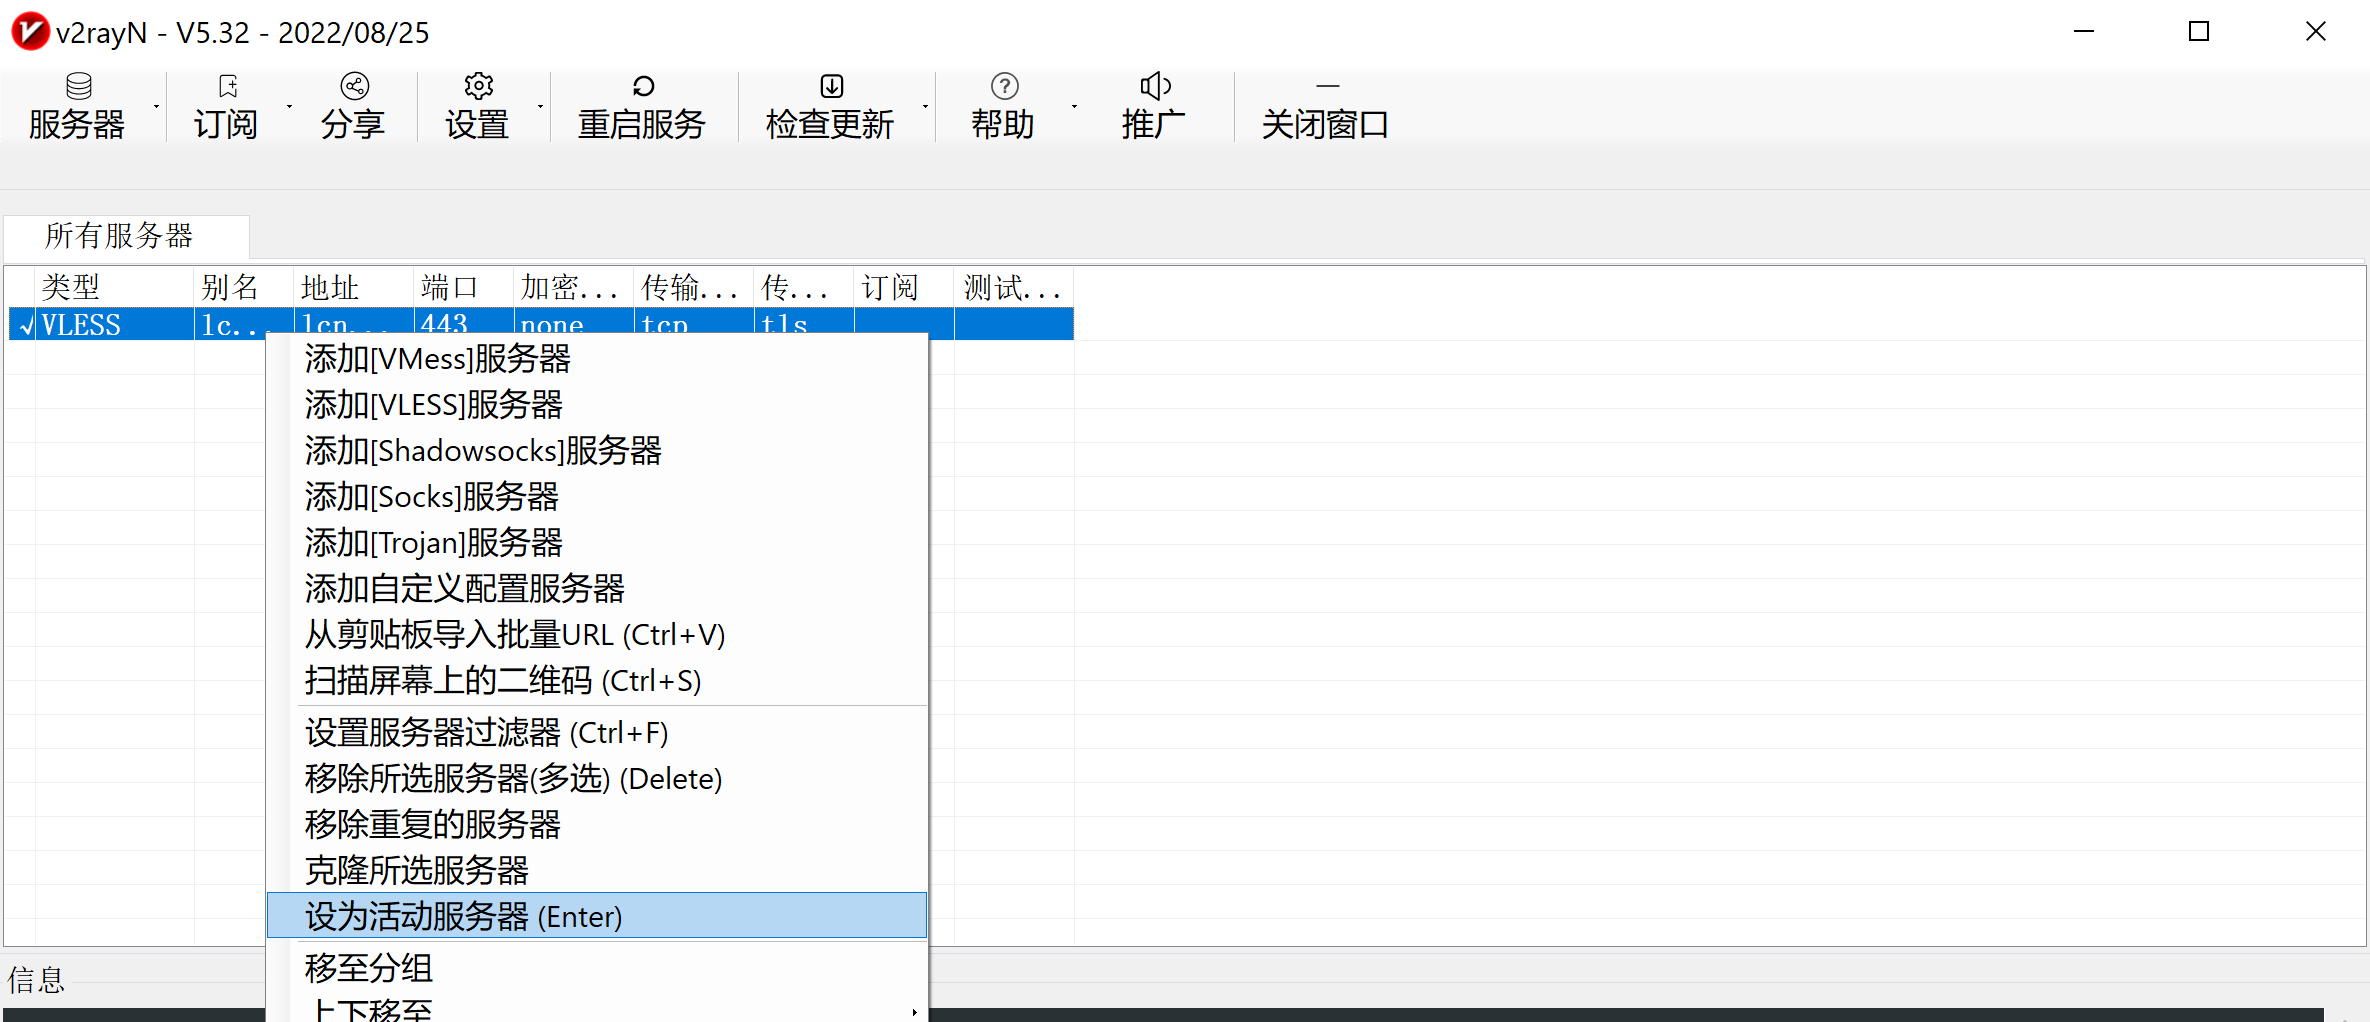Viewport: 2370px width, 1022px height.
Task: Sort by 传输 column header
Action: pyautogui.click(x=694, y=288)
